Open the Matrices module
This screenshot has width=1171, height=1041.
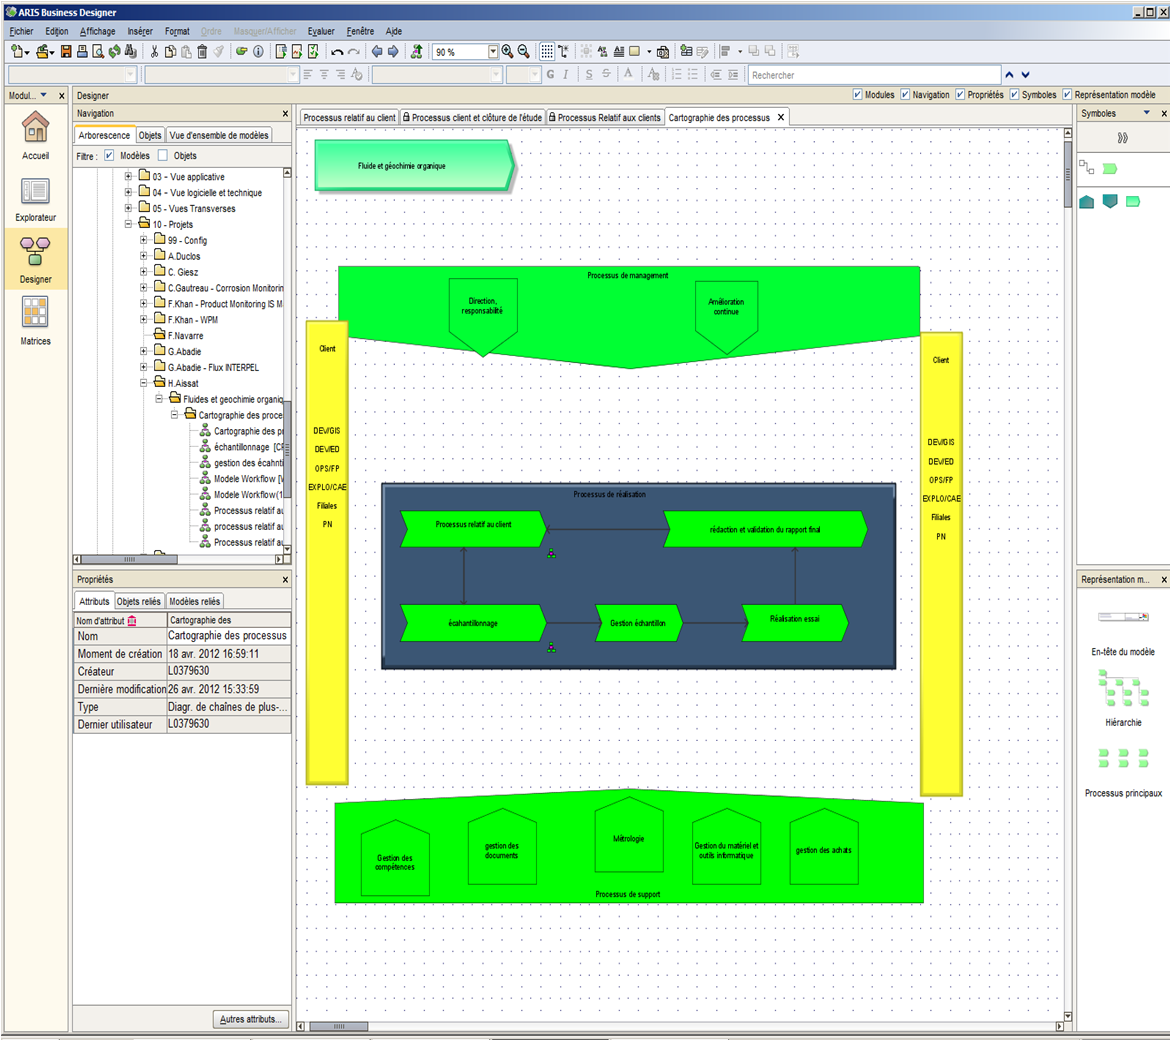pyautogui.click(x=35, y=322)
